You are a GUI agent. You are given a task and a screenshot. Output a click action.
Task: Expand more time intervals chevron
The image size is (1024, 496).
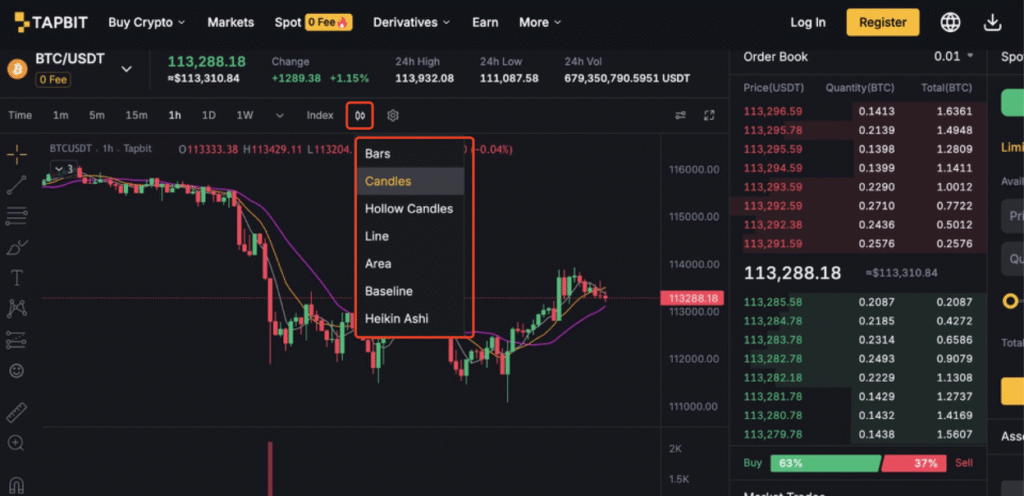click(x=280, y=116)
